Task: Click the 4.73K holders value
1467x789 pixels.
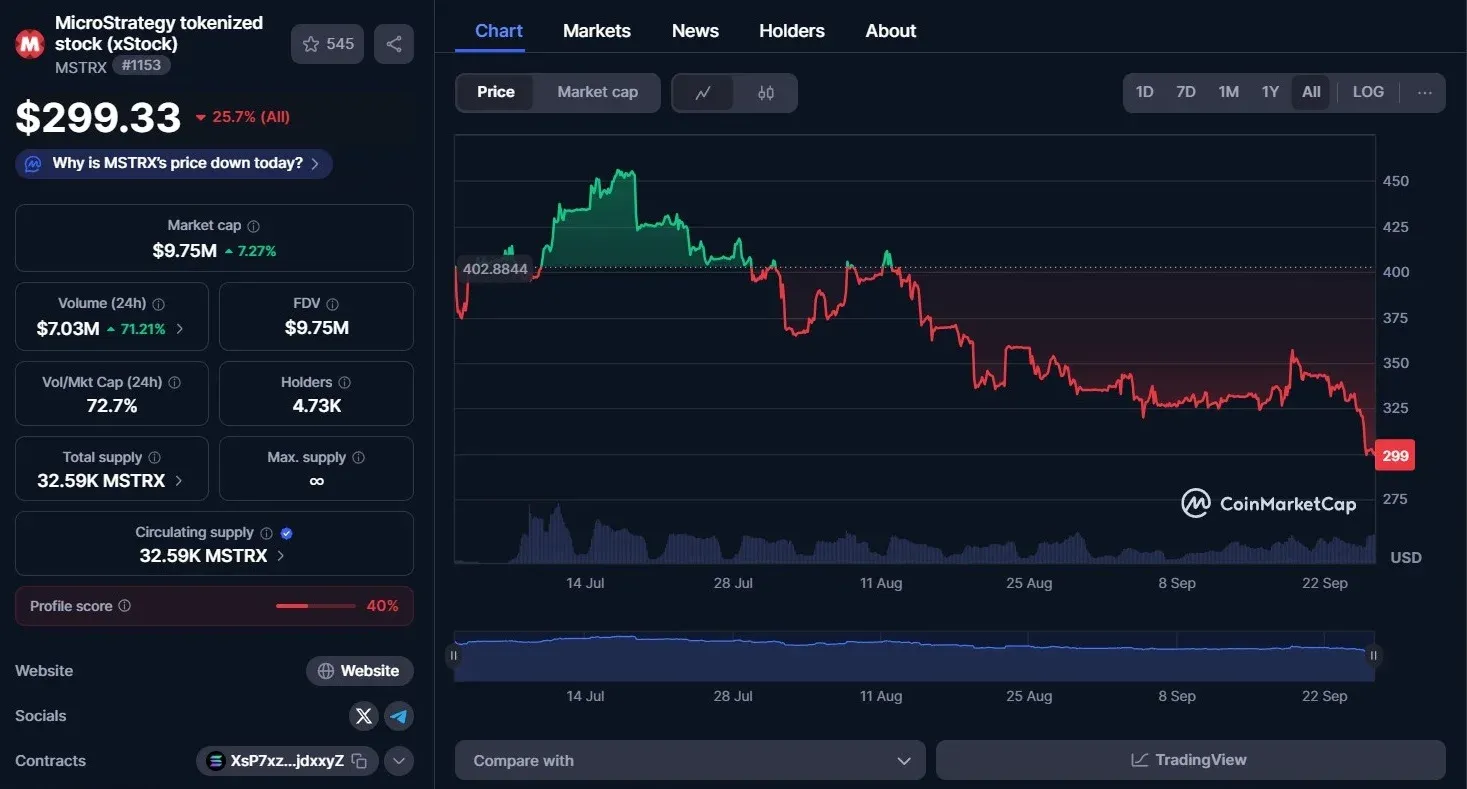Action: click(x=316, y=406)
